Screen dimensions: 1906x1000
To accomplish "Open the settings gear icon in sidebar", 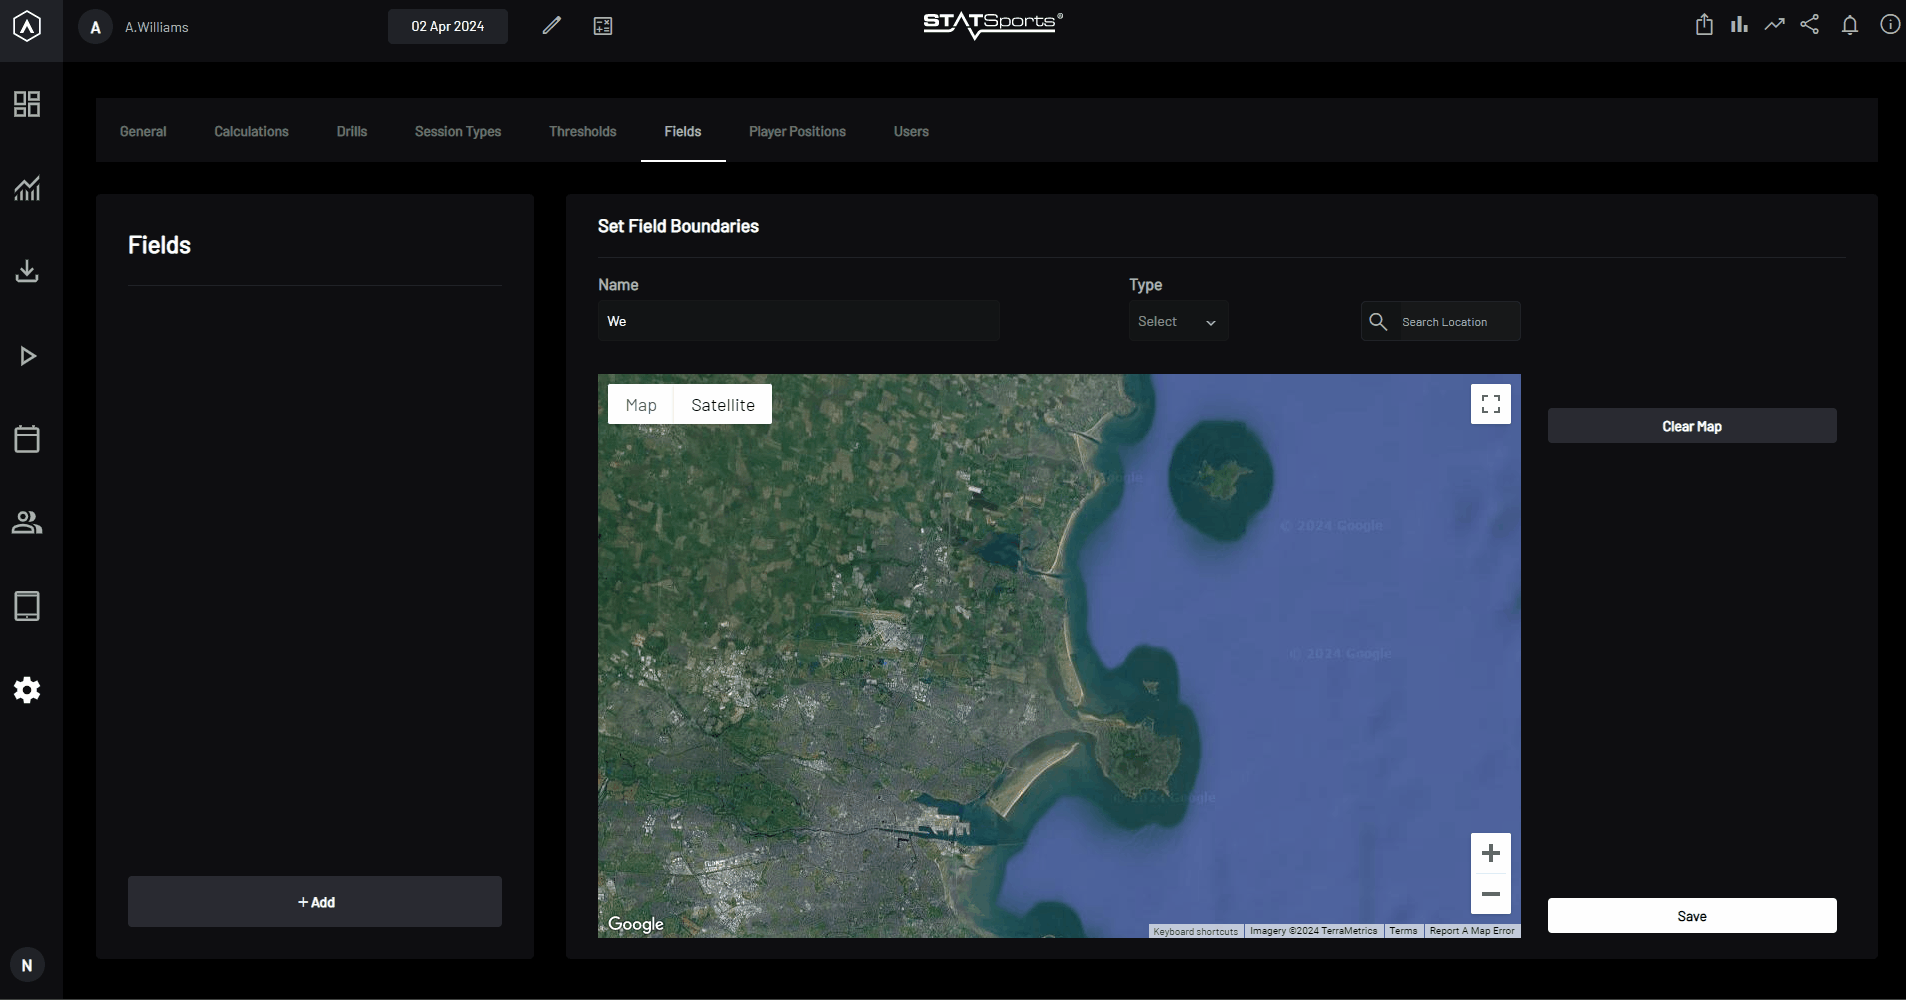I will (x=27, y=690).
